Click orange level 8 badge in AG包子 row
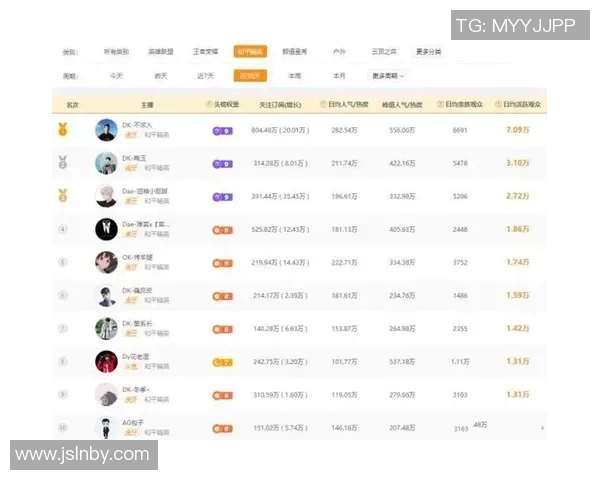Viewport: 600px width, 480px height. click(223, 429)
